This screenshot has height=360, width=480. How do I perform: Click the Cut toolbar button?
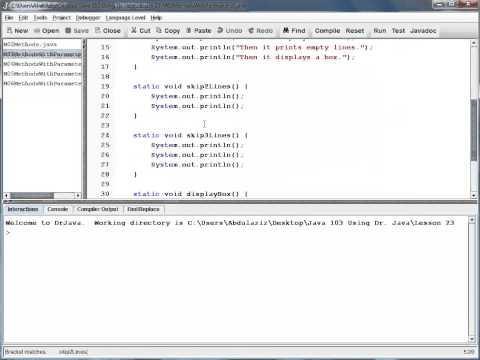coord(141,31)
